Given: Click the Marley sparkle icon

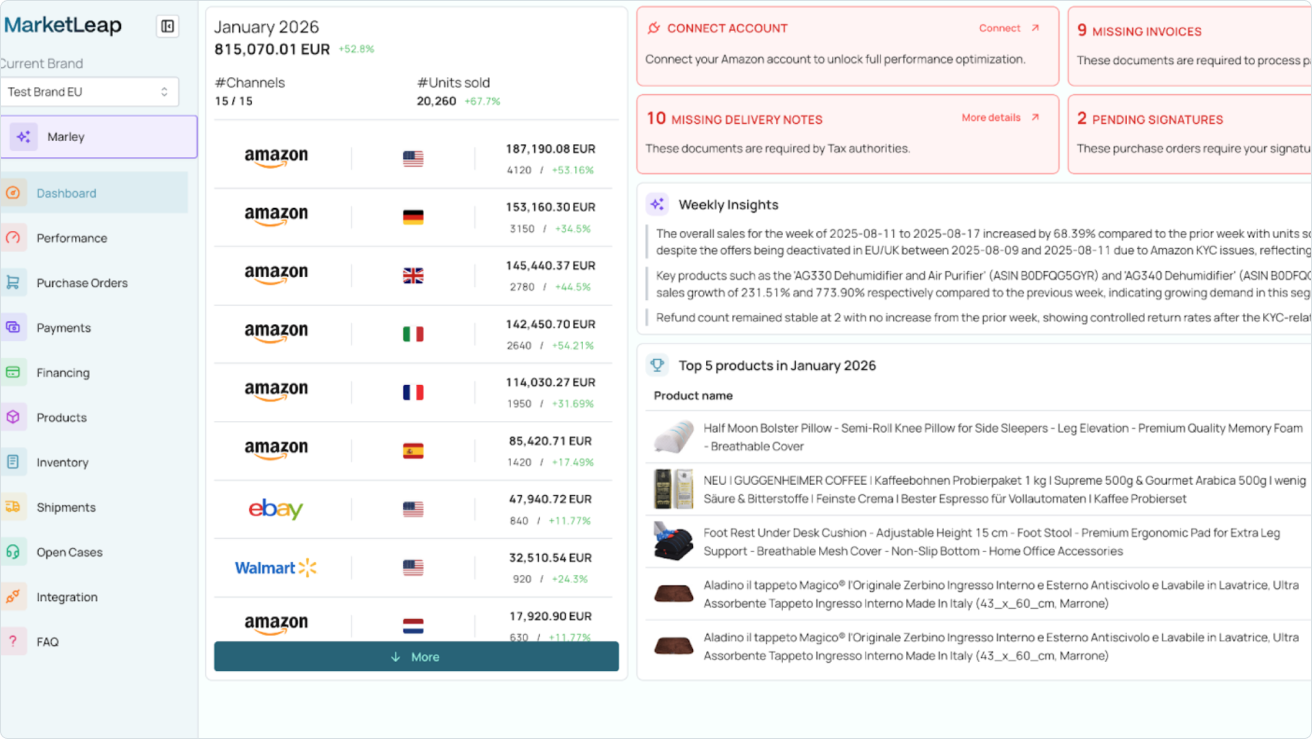Looking at the screenshot, I should (24, 137).
